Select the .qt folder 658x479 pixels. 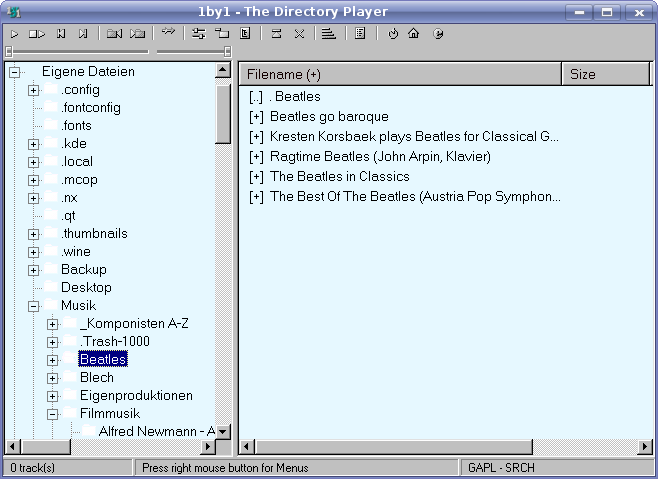point(68,216)
